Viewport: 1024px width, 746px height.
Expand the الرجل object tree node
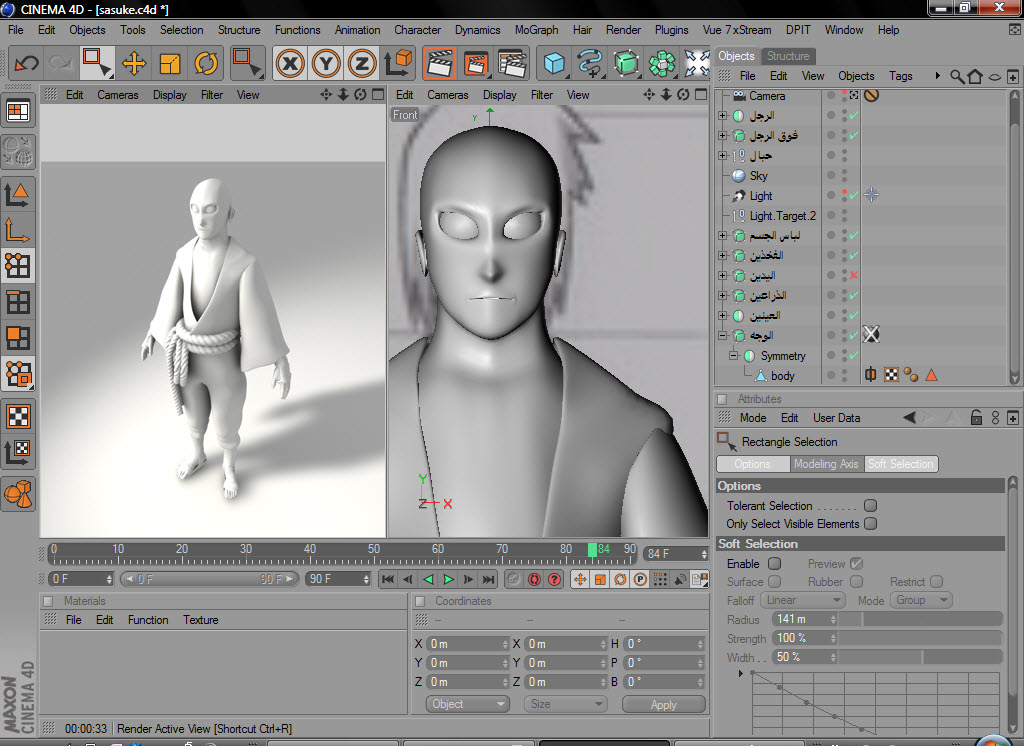click(722, 116)
